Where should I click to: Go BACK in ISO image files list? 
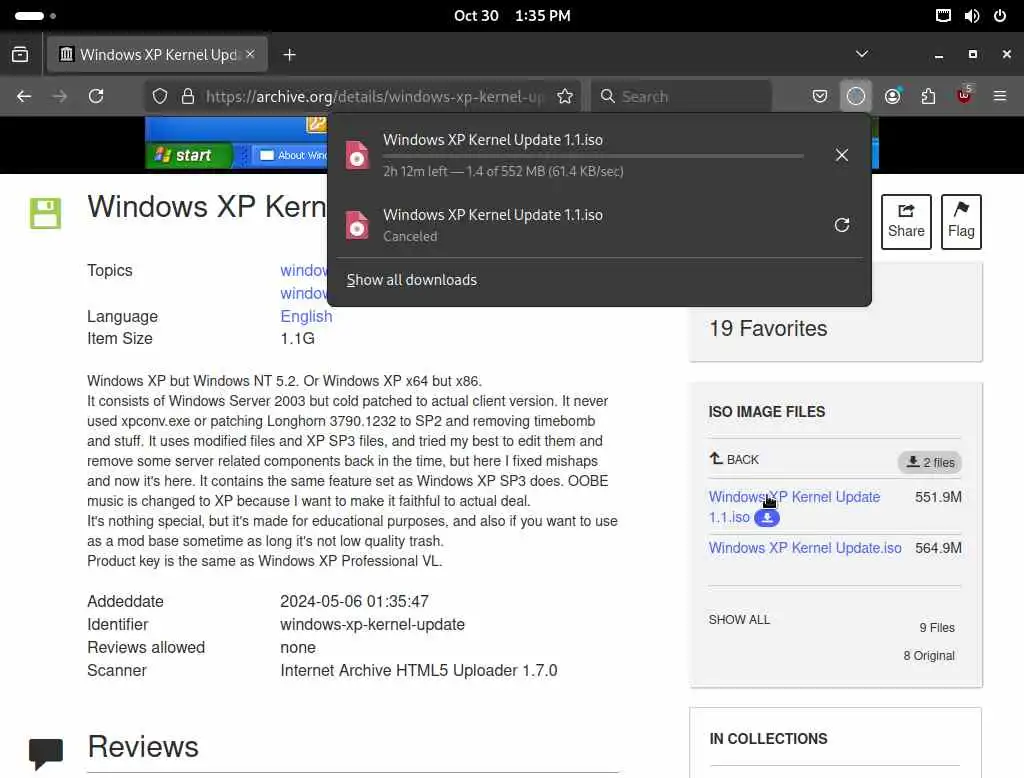pos(734,459)
